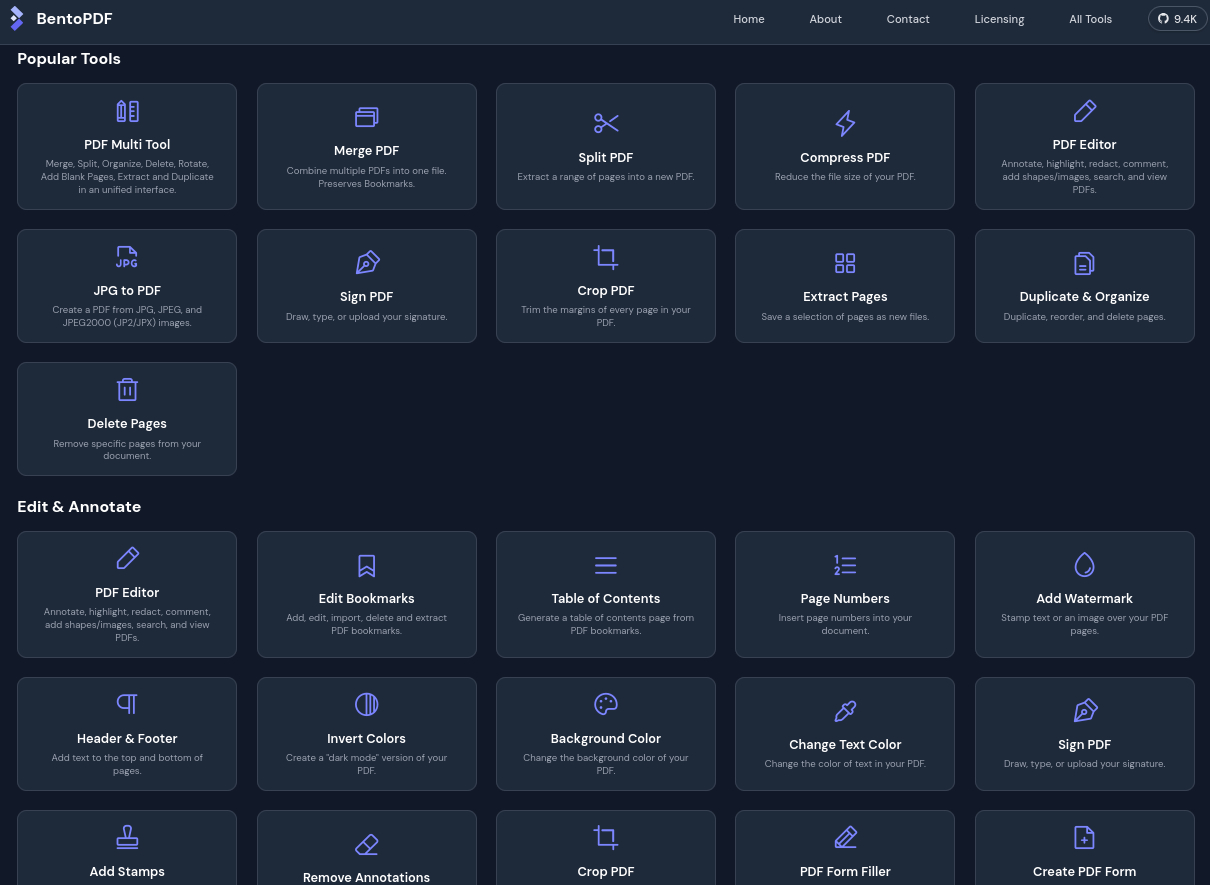Click the Delete Pages trash can icon
The image size is (1210, 885).
tap(127, 390)
